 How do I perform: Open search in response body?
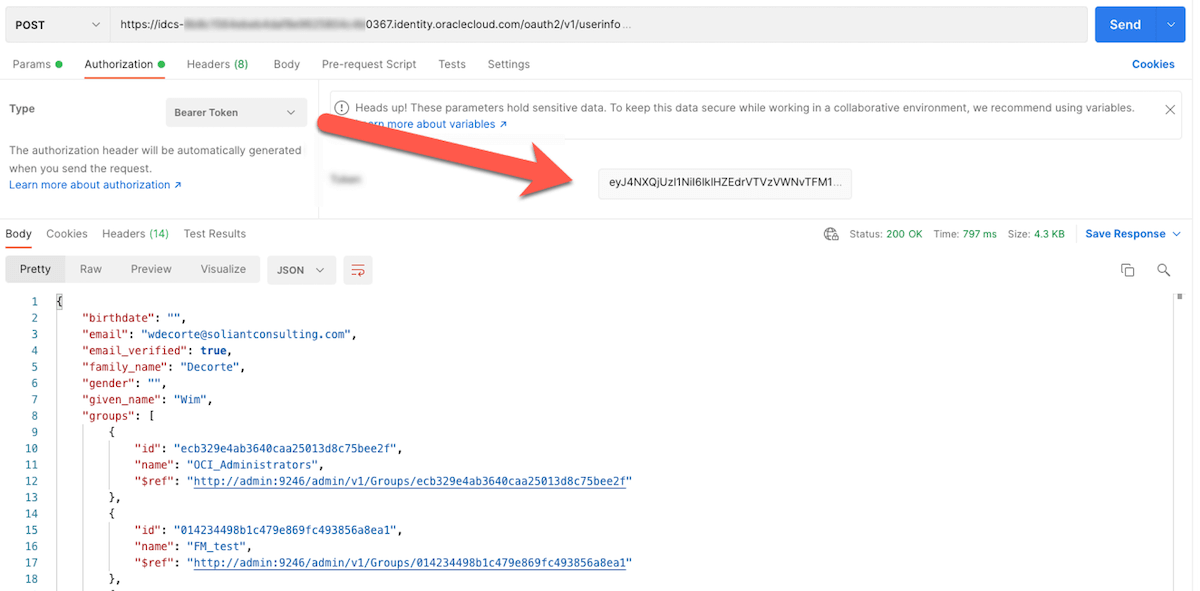pos(1163,270)
